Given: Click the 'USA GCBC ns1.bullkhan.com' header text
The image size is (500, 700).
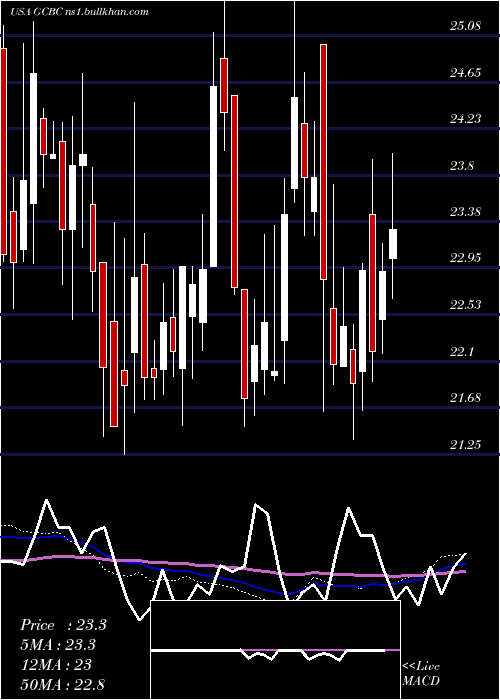Looking at the screenshot, I should (x=79, y=12).
